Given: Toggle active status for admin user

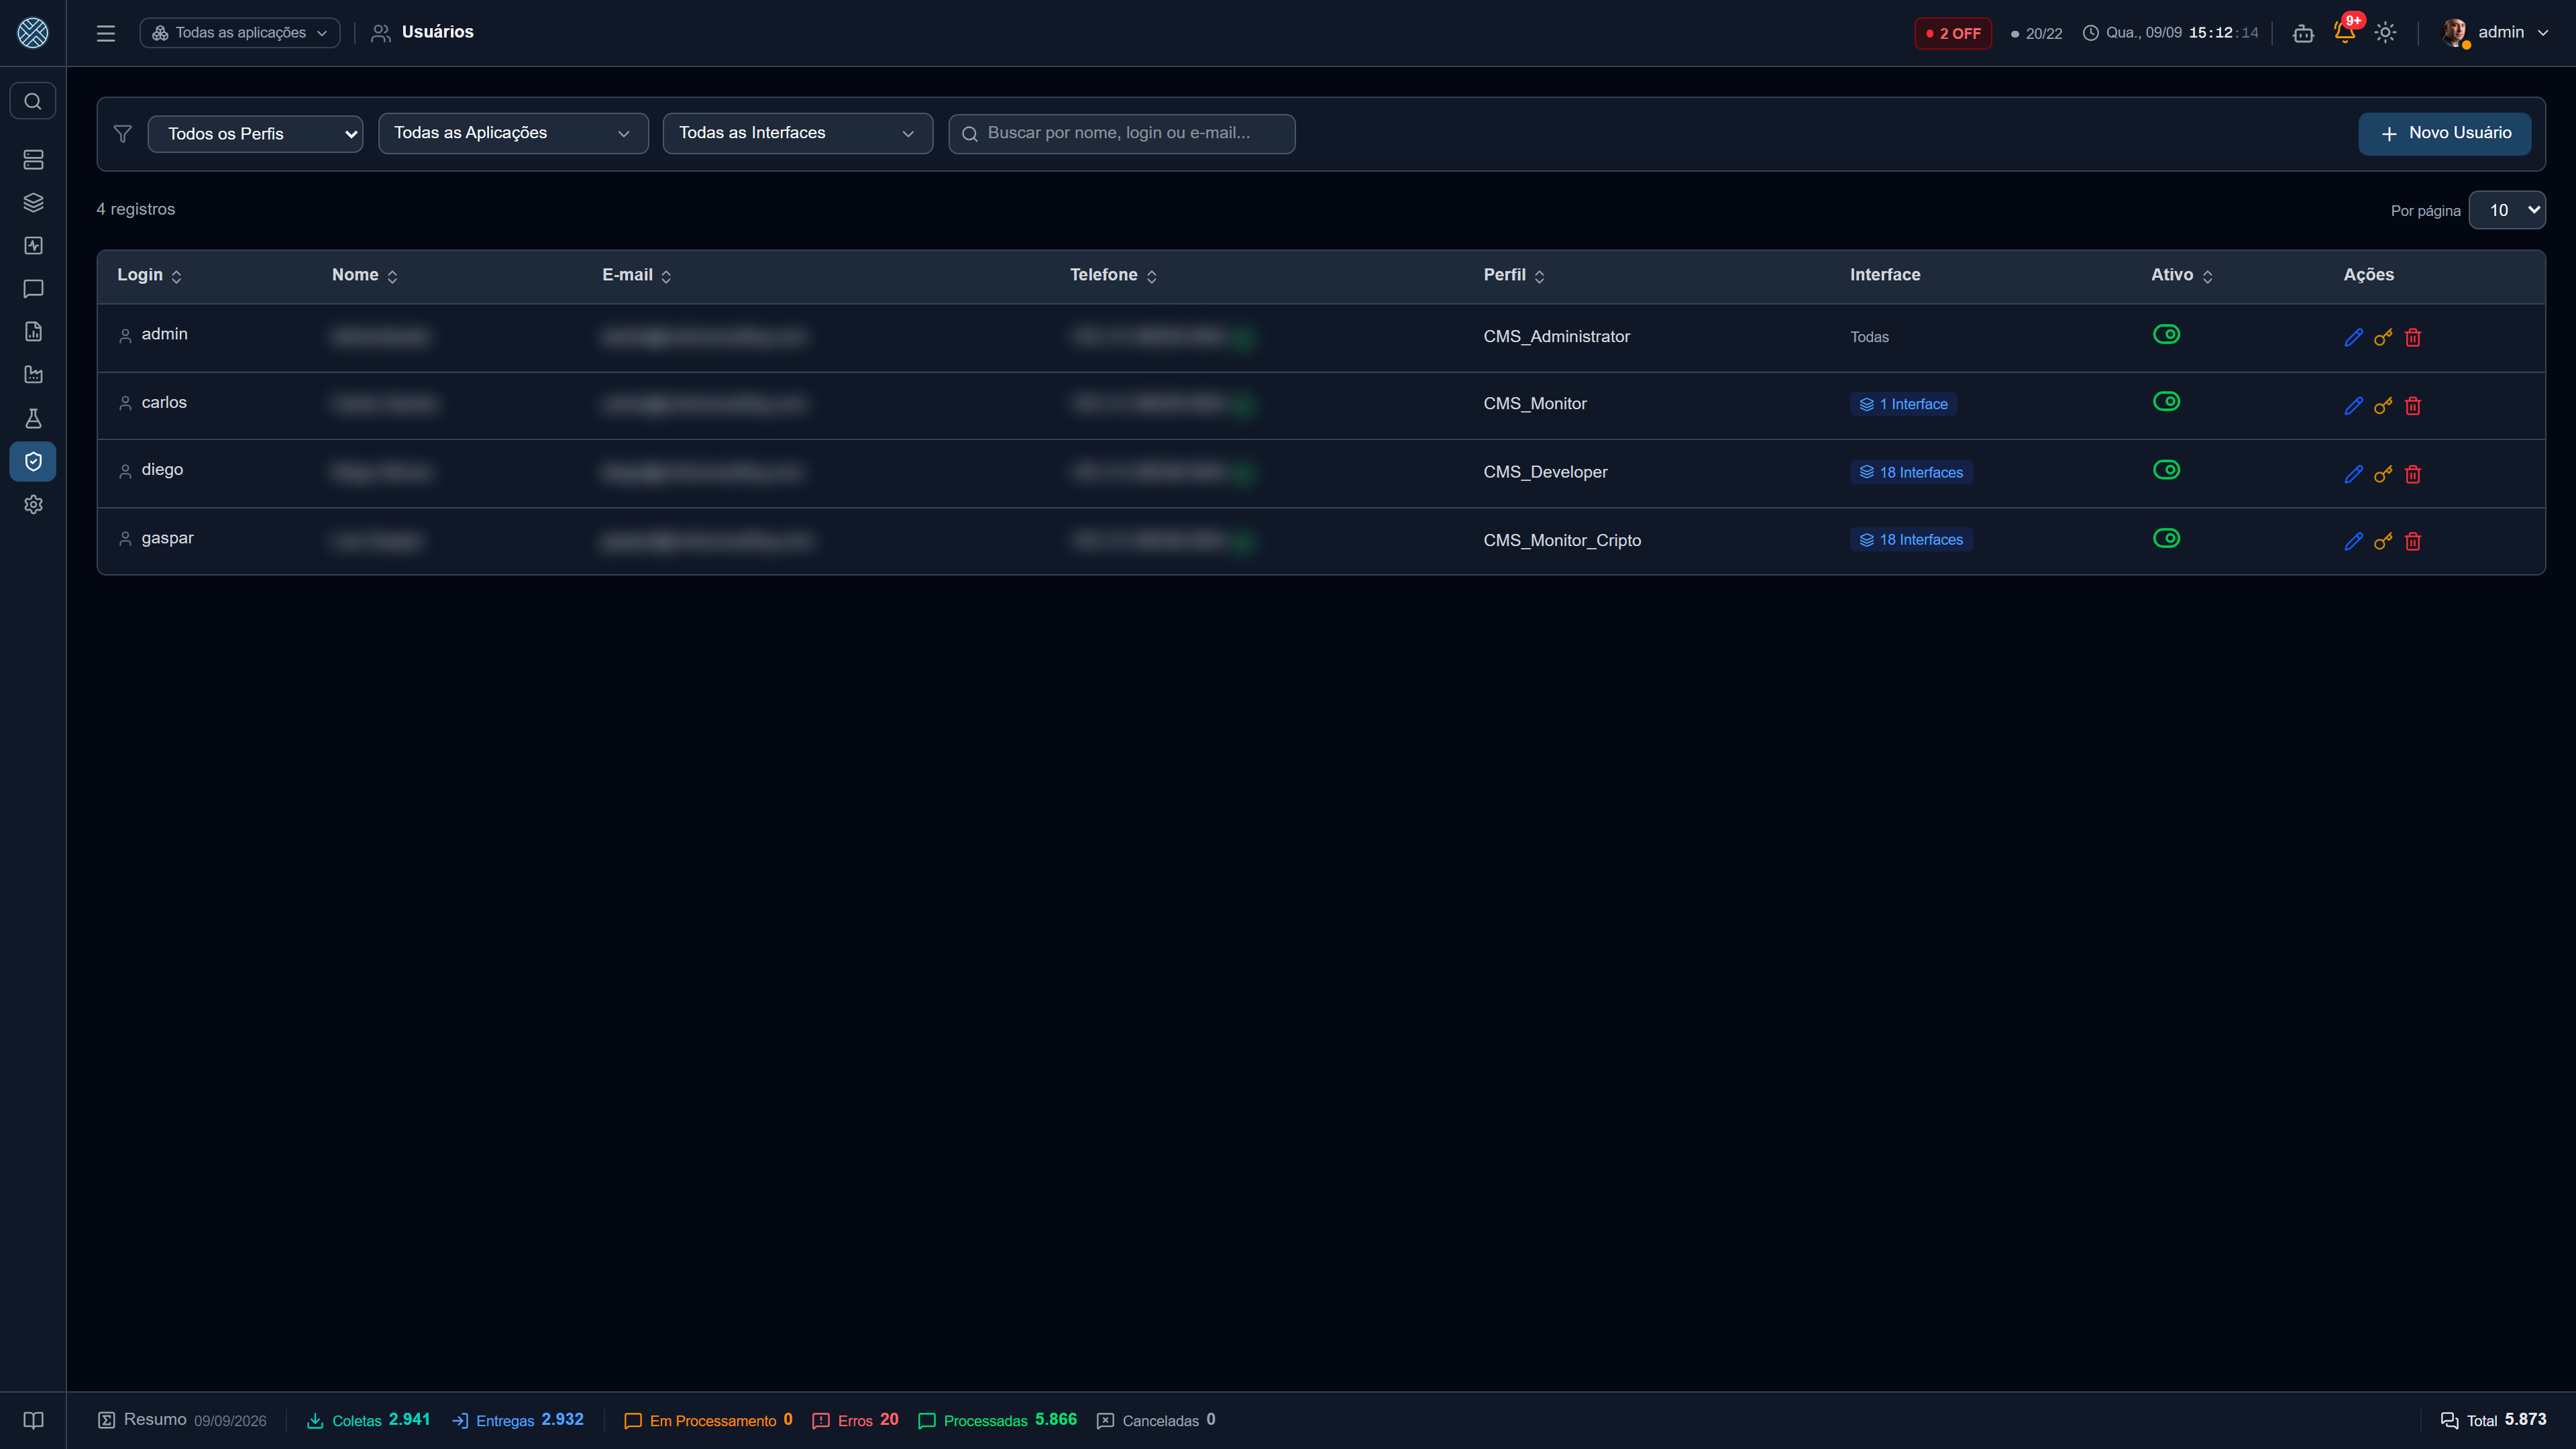Looking at the screenshot, I should tap(2166, 334).
